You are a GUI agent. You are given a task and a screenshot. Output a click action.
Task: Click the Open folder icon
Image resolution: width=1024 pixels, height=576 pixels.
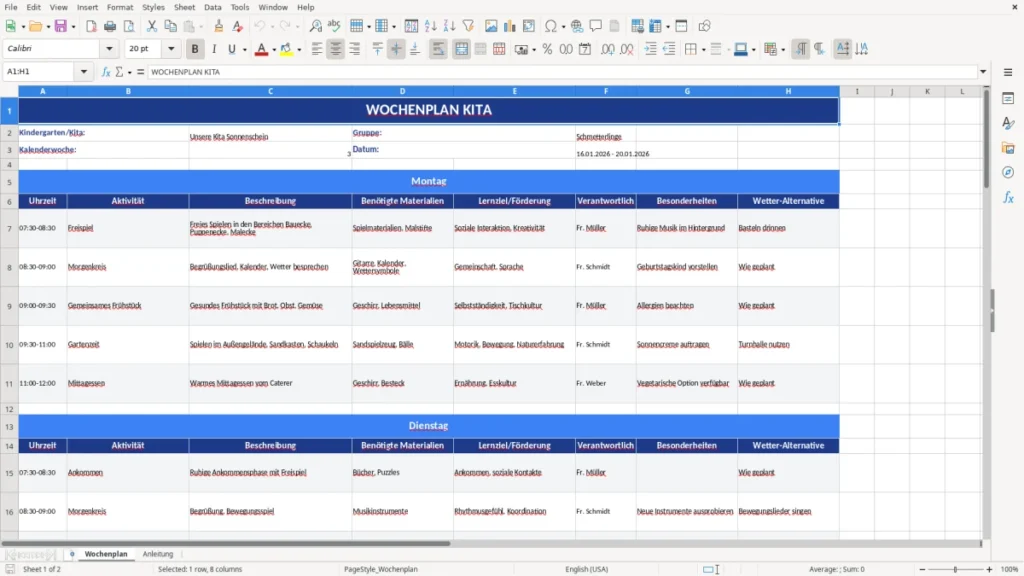[x=35, y=26]
